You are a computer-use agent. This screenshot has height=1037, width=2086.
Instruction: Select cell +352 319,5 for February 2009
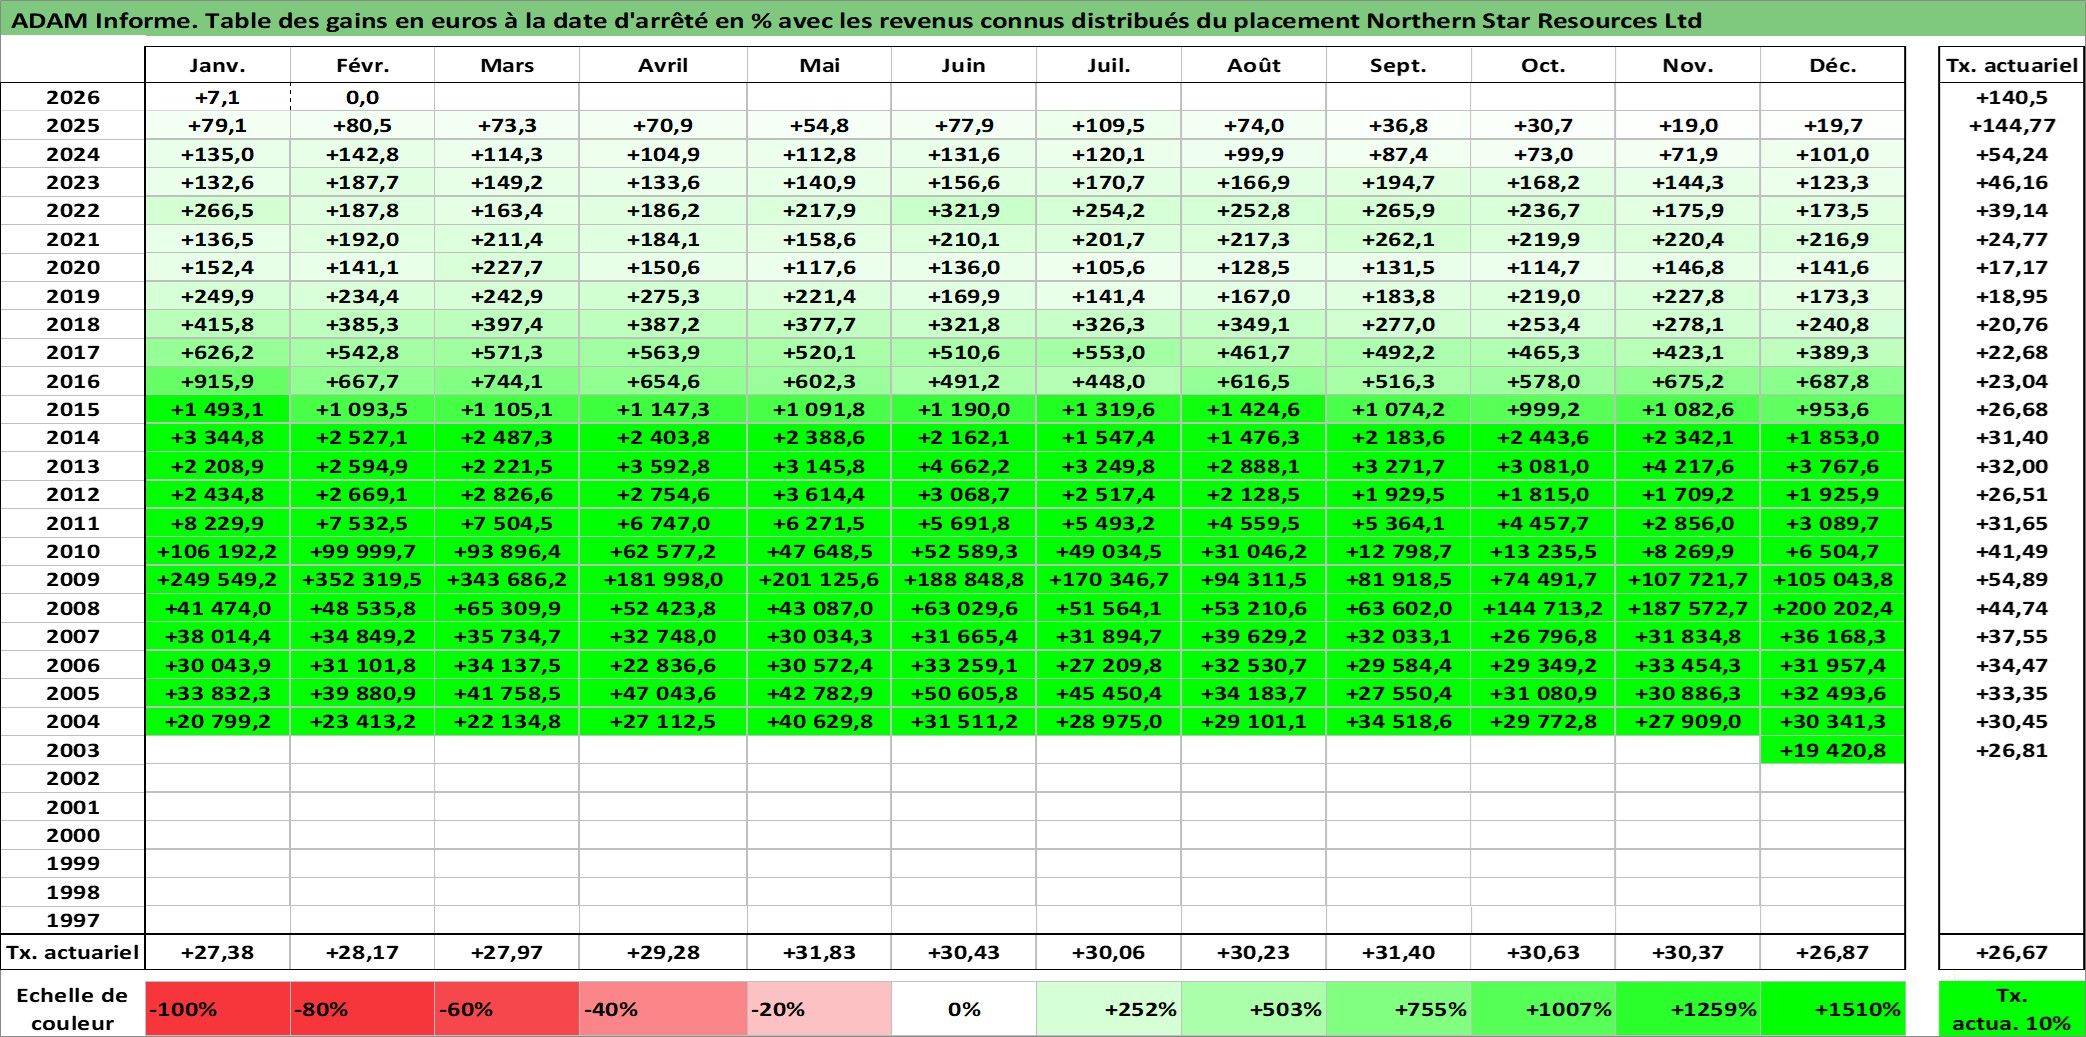click(363, 580)
